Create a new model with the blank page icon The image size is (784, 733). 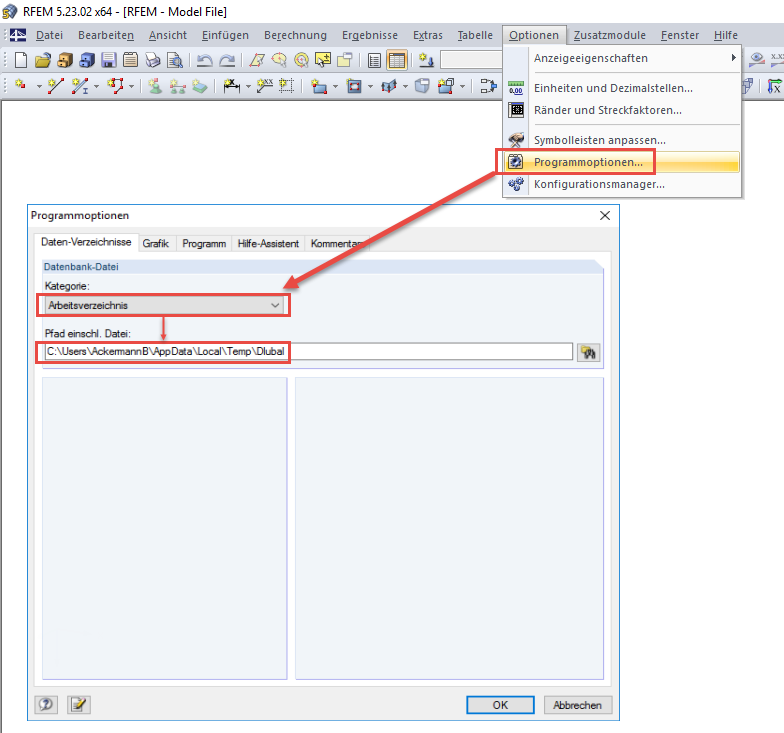click(x=20, y=60)
